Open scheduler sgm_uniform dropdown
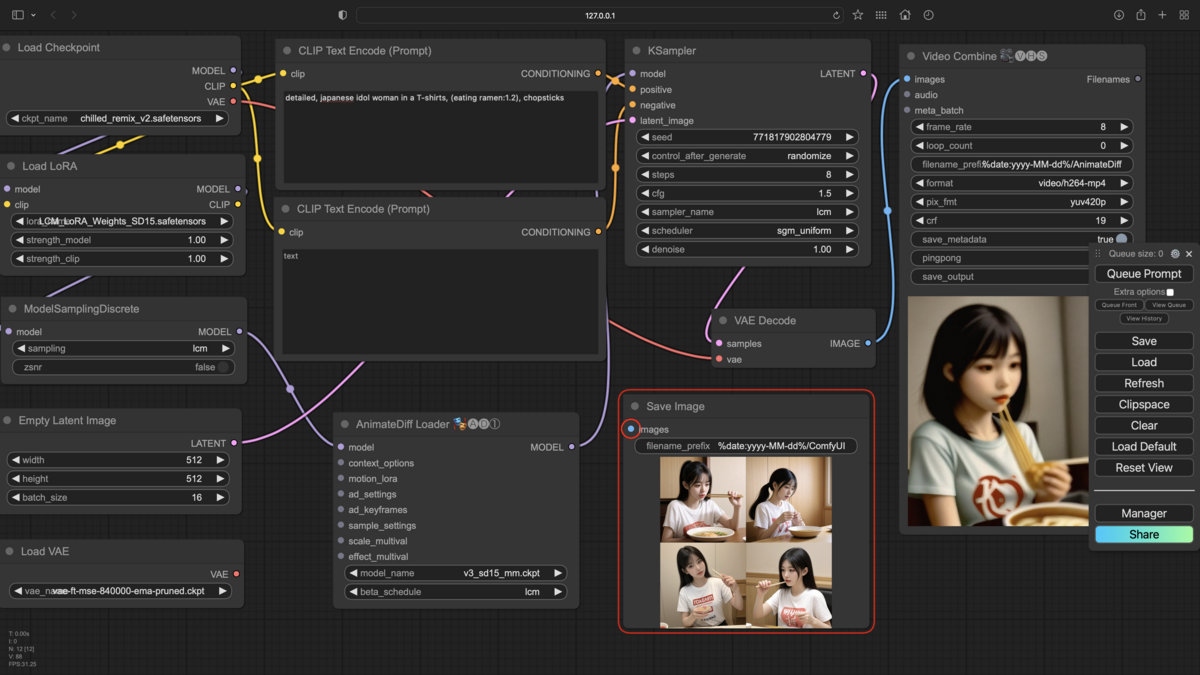The width and height of the screenshot is (1200, 675). 747,230
